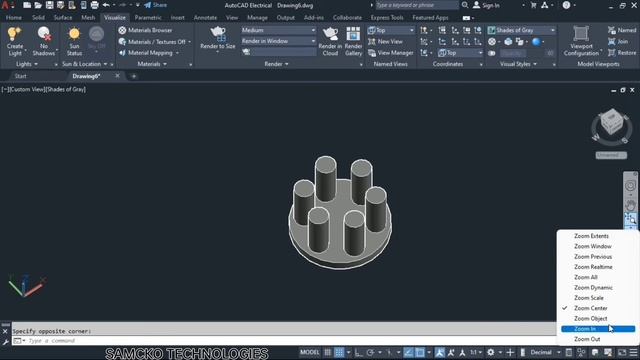Click the steering wheel navigation icon
The image size is (640, 360).
pyautogui.click(x=630, y=186)
